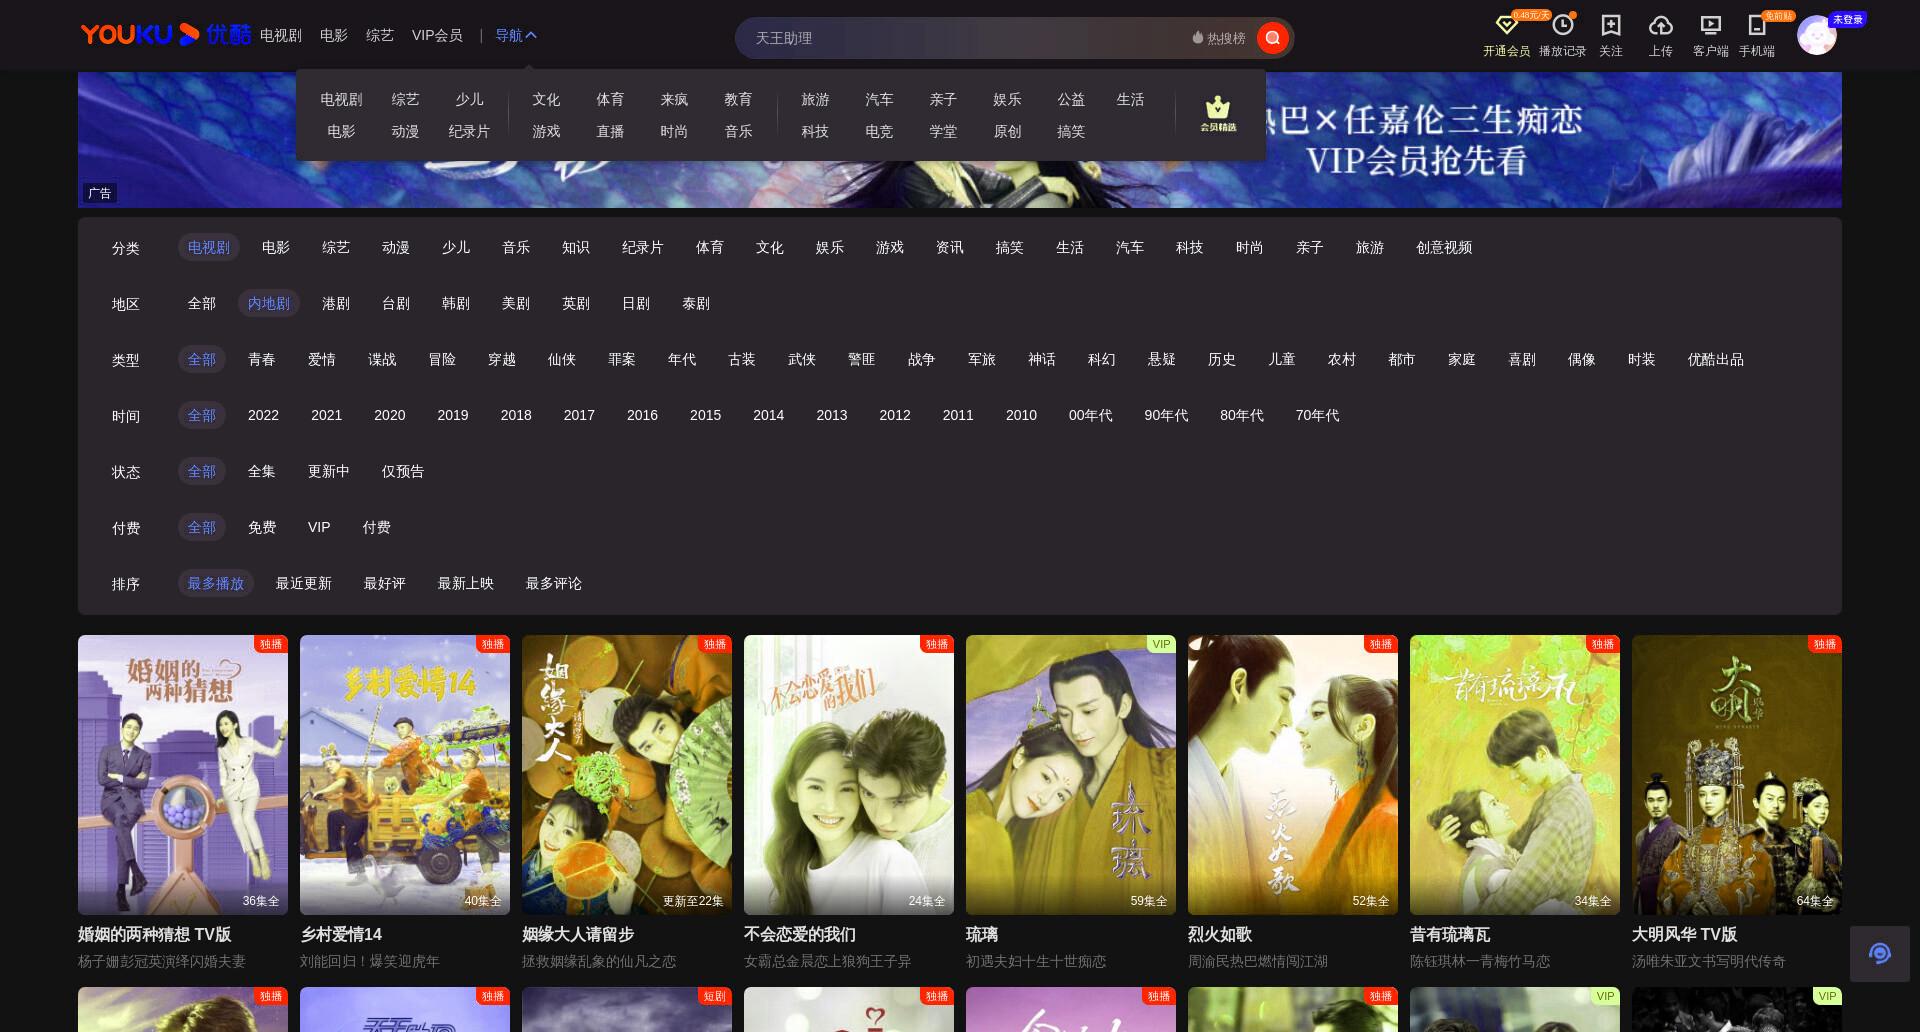Select 仅预告 status filter

pos(403,471)
